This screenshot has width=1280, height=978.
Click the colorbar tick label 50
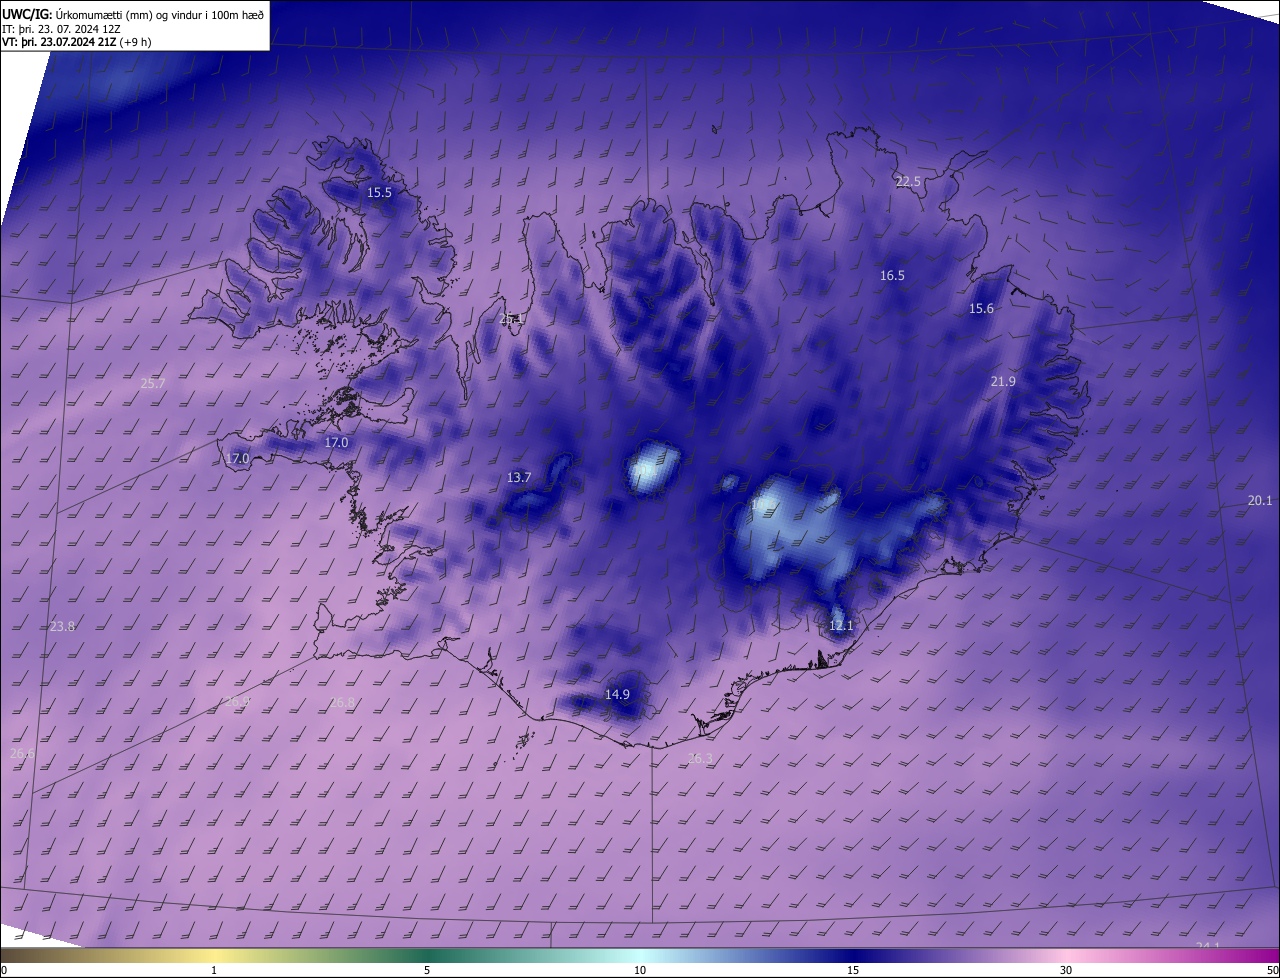click(1272, 970)
